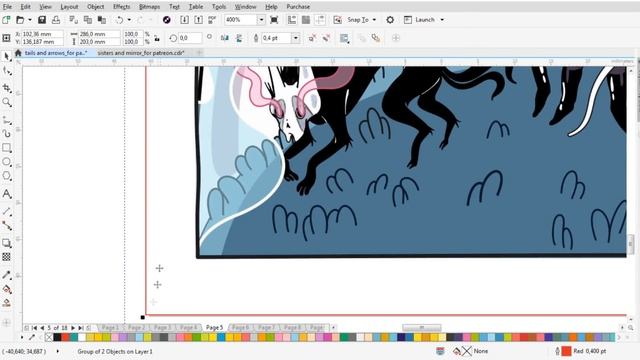Expand the color palette flyout arrow

click(x=22, y=337)
